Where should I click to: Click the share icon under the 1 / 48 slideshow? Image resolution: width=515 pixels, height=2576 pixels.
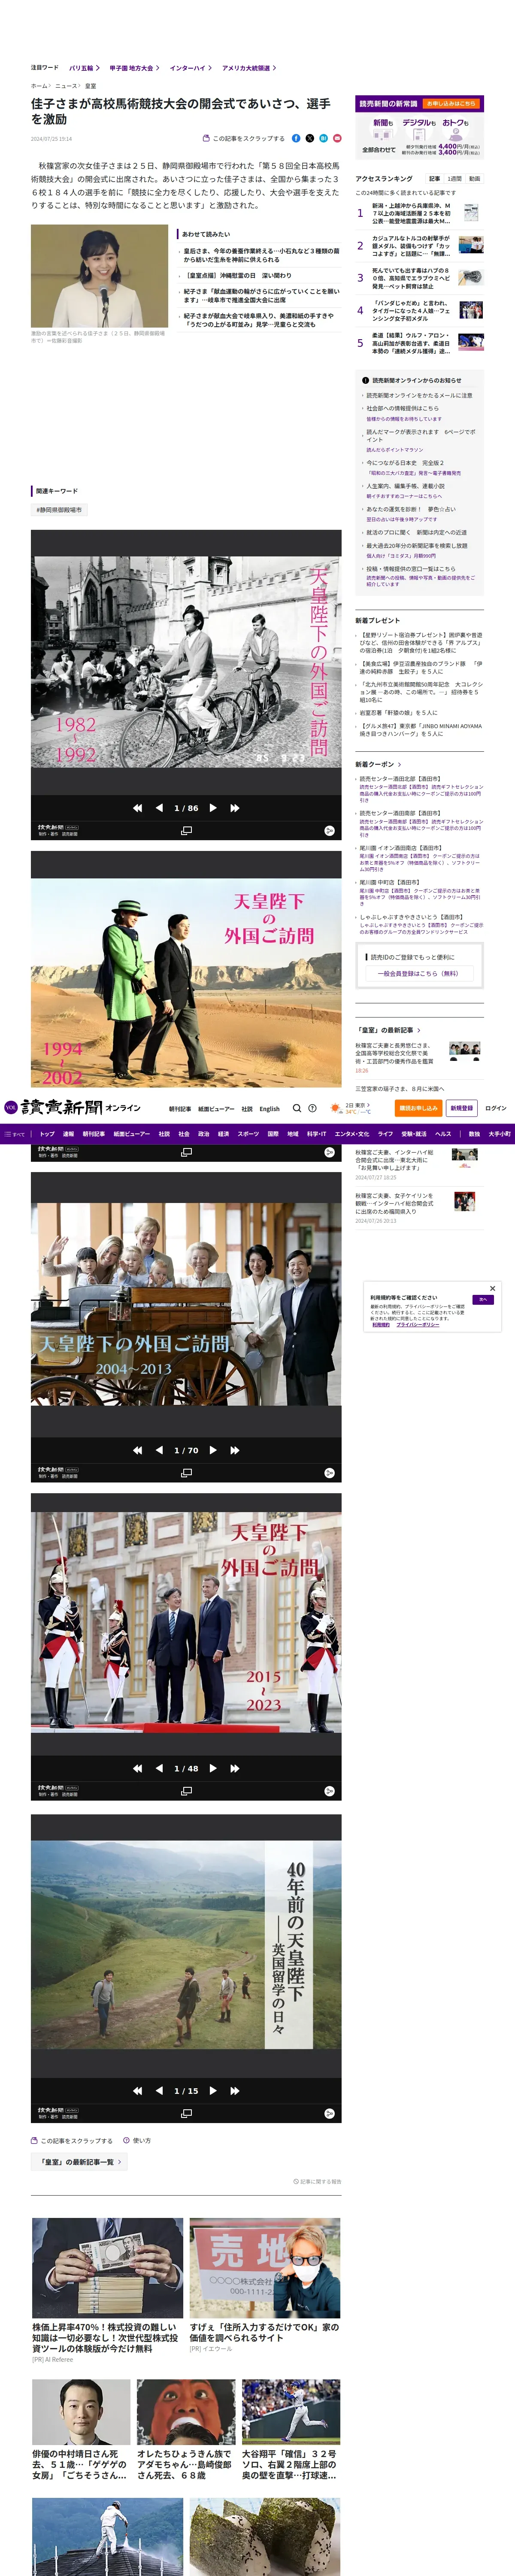329,1791
